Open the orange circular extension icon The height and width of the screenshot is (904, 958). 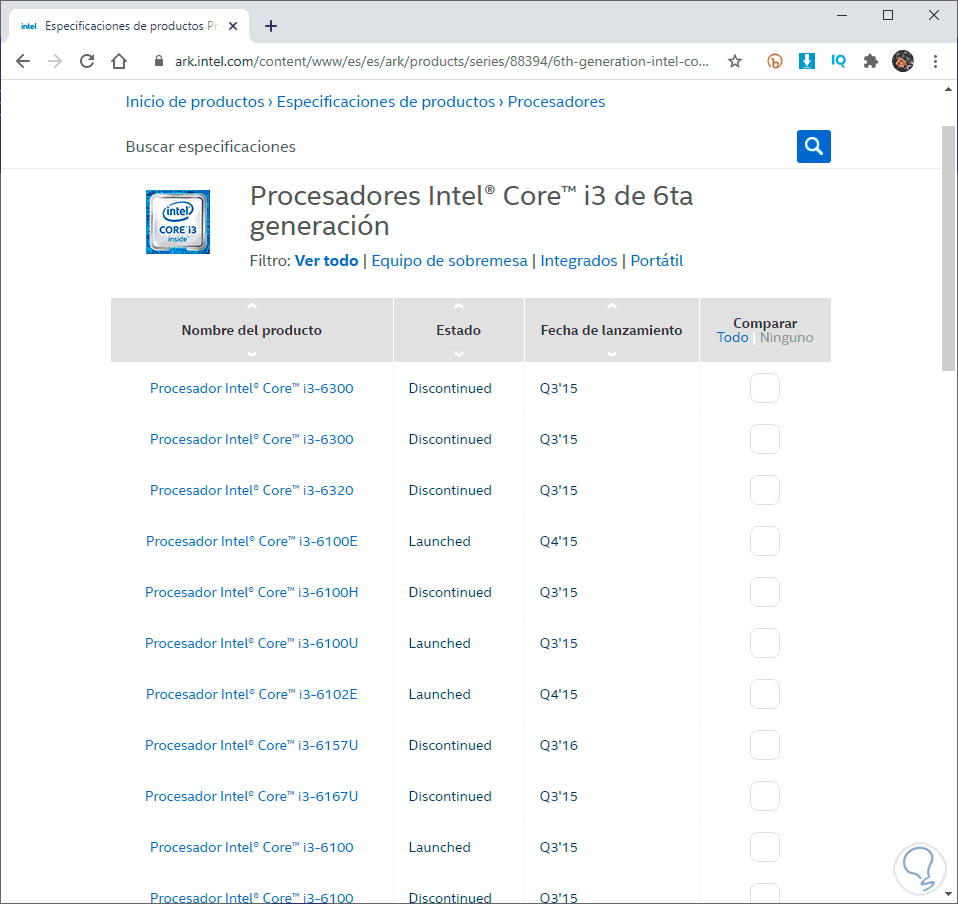click(775, 61)
